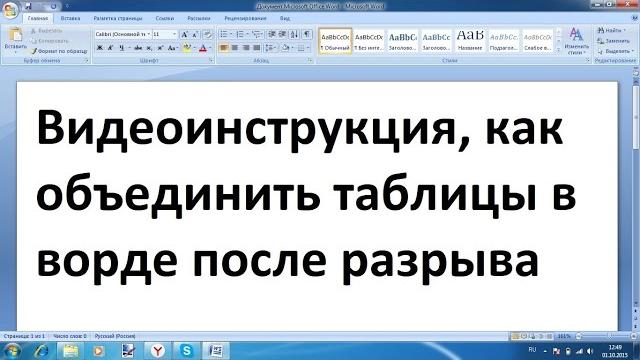Click the word count (Число слов) in status bar
This screenshot has height=360, width=640.
click(x=70, y=336)
